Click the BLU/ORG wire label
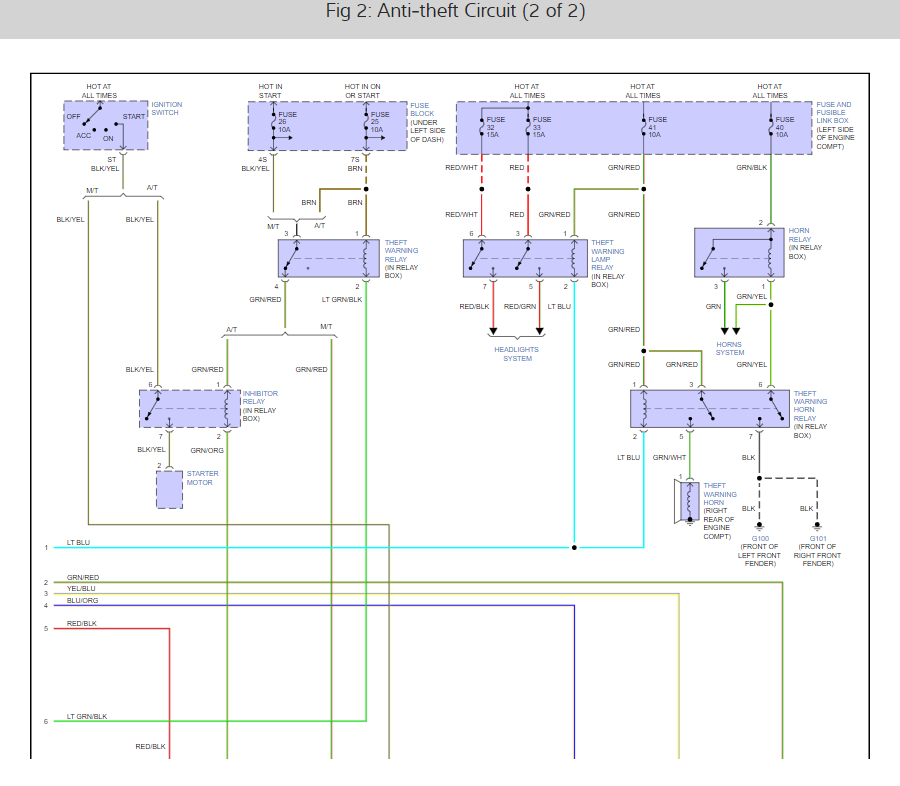Viewport: 900px width, 786px height. point(82,601)
